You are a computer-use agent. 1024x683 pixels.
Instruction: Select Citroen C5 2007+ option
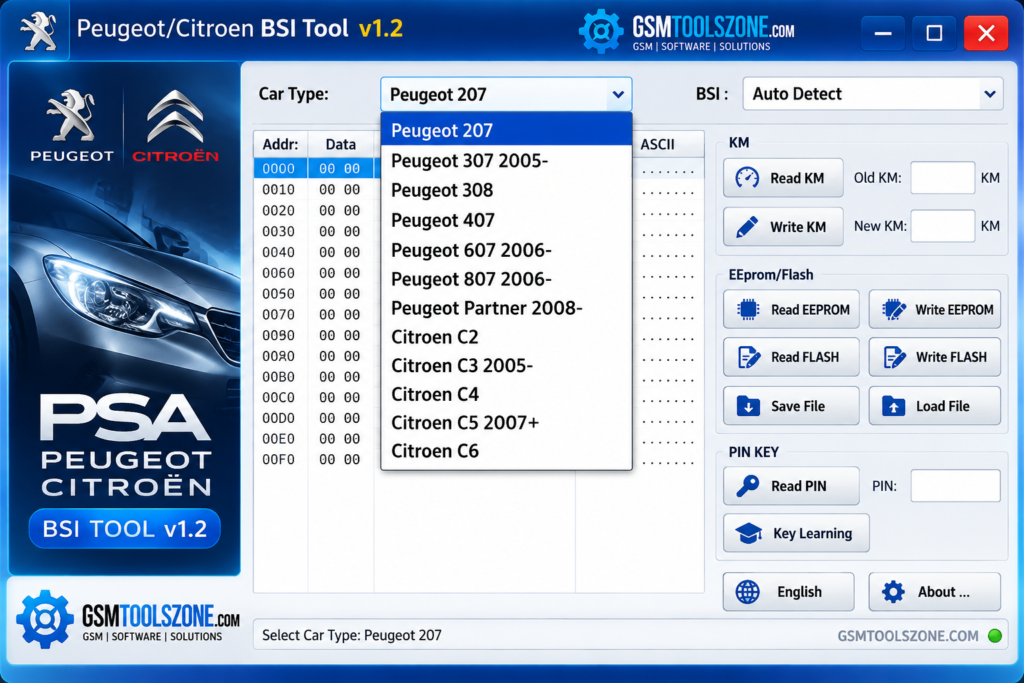tap(506, 422)
